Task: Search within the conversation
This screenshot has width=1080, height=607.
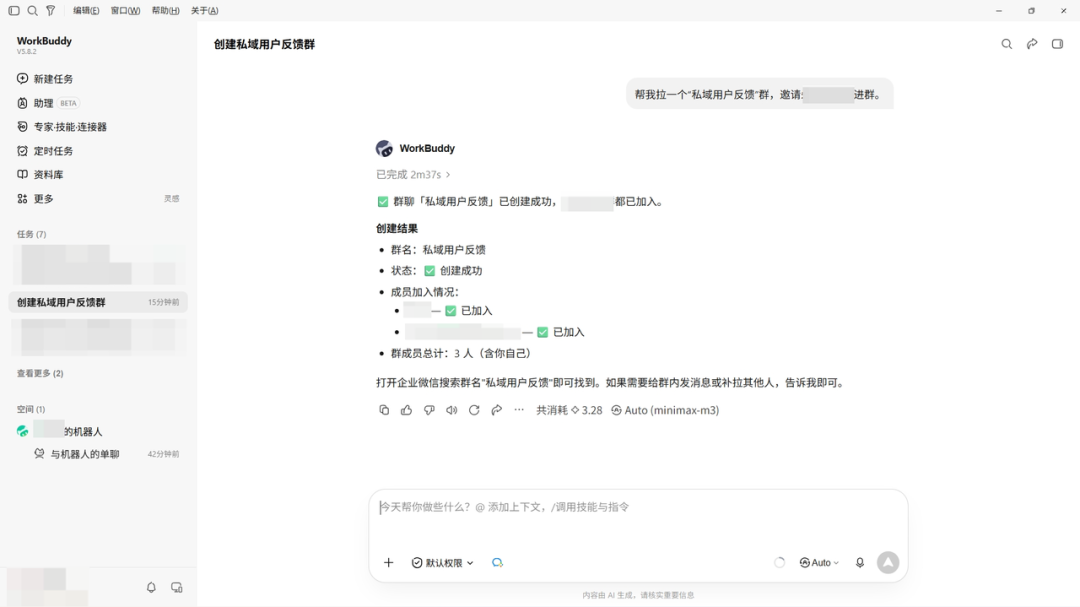Action: pos(1007,44)
